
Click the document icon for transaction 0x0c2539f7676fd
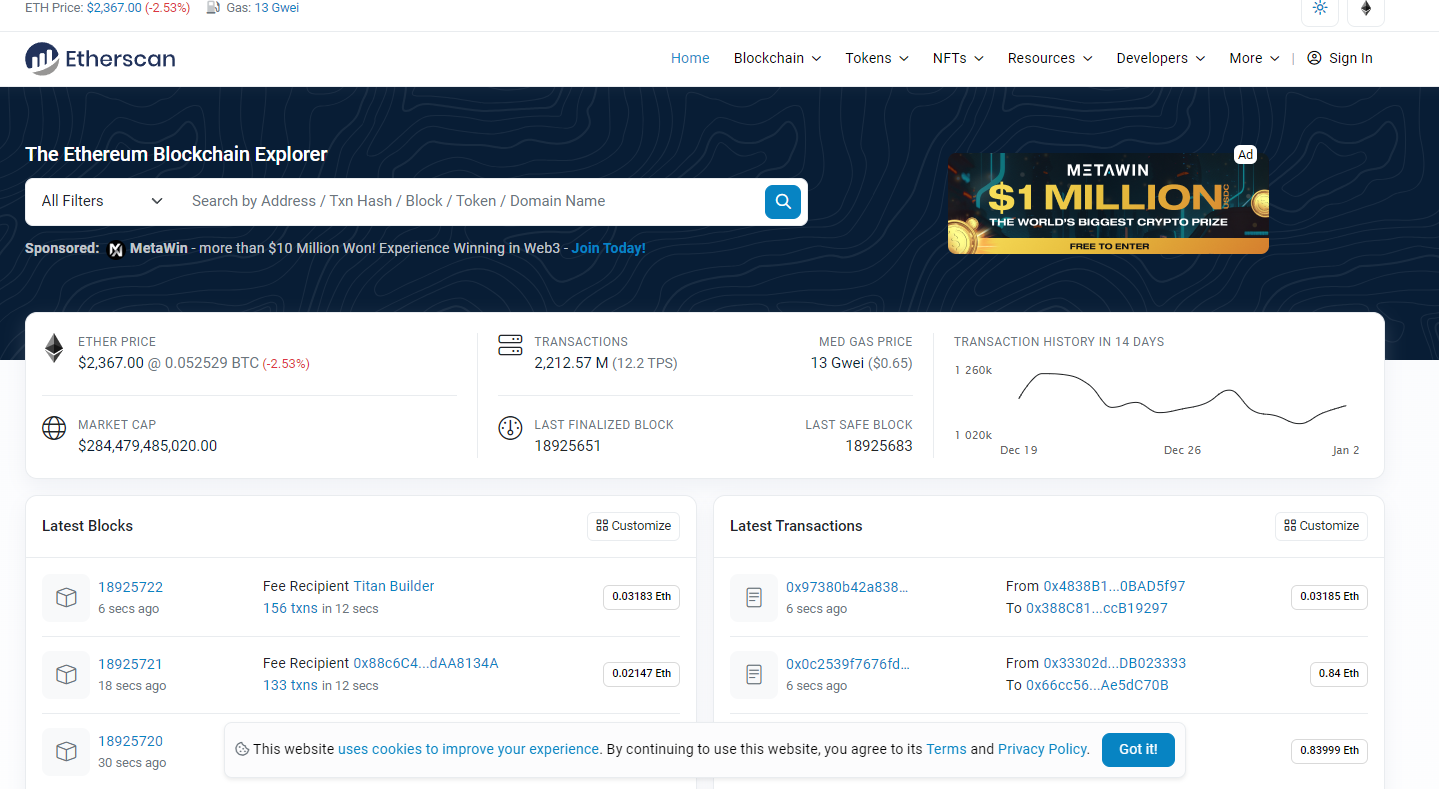click(754, 674)
